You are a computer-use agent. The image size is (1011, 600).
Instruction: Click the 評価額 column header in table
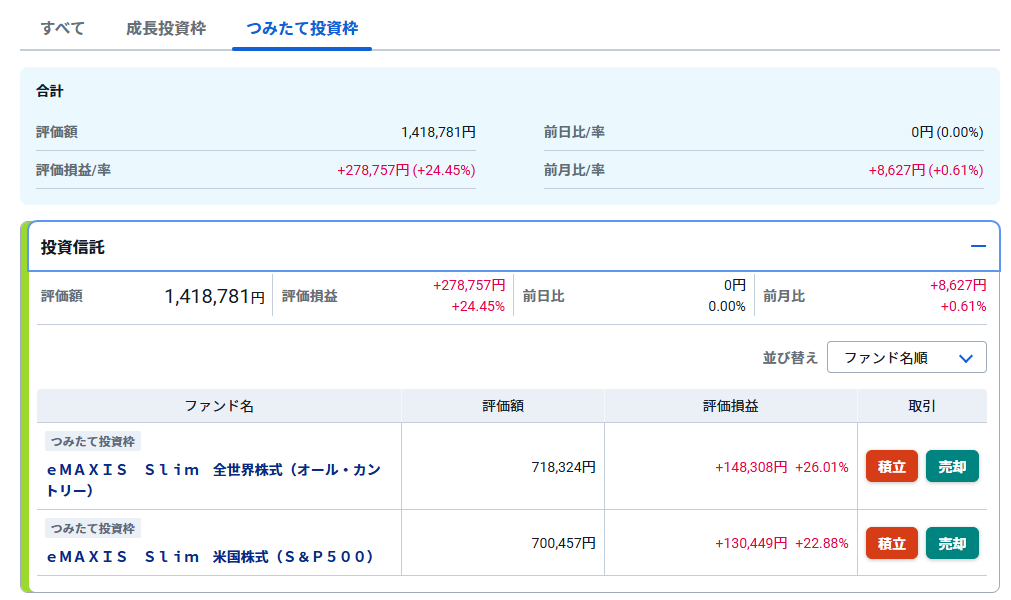point(503,406)
